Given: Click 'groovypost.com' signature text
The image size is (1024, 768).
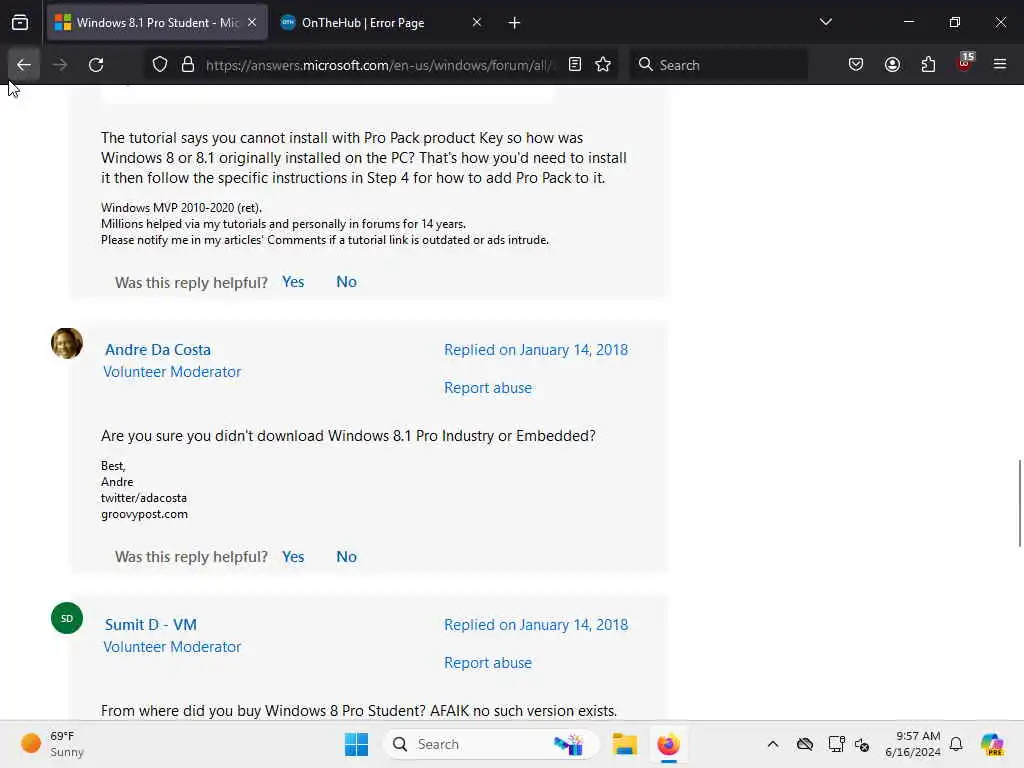Looking at the screenshot, I should (144, 514).
